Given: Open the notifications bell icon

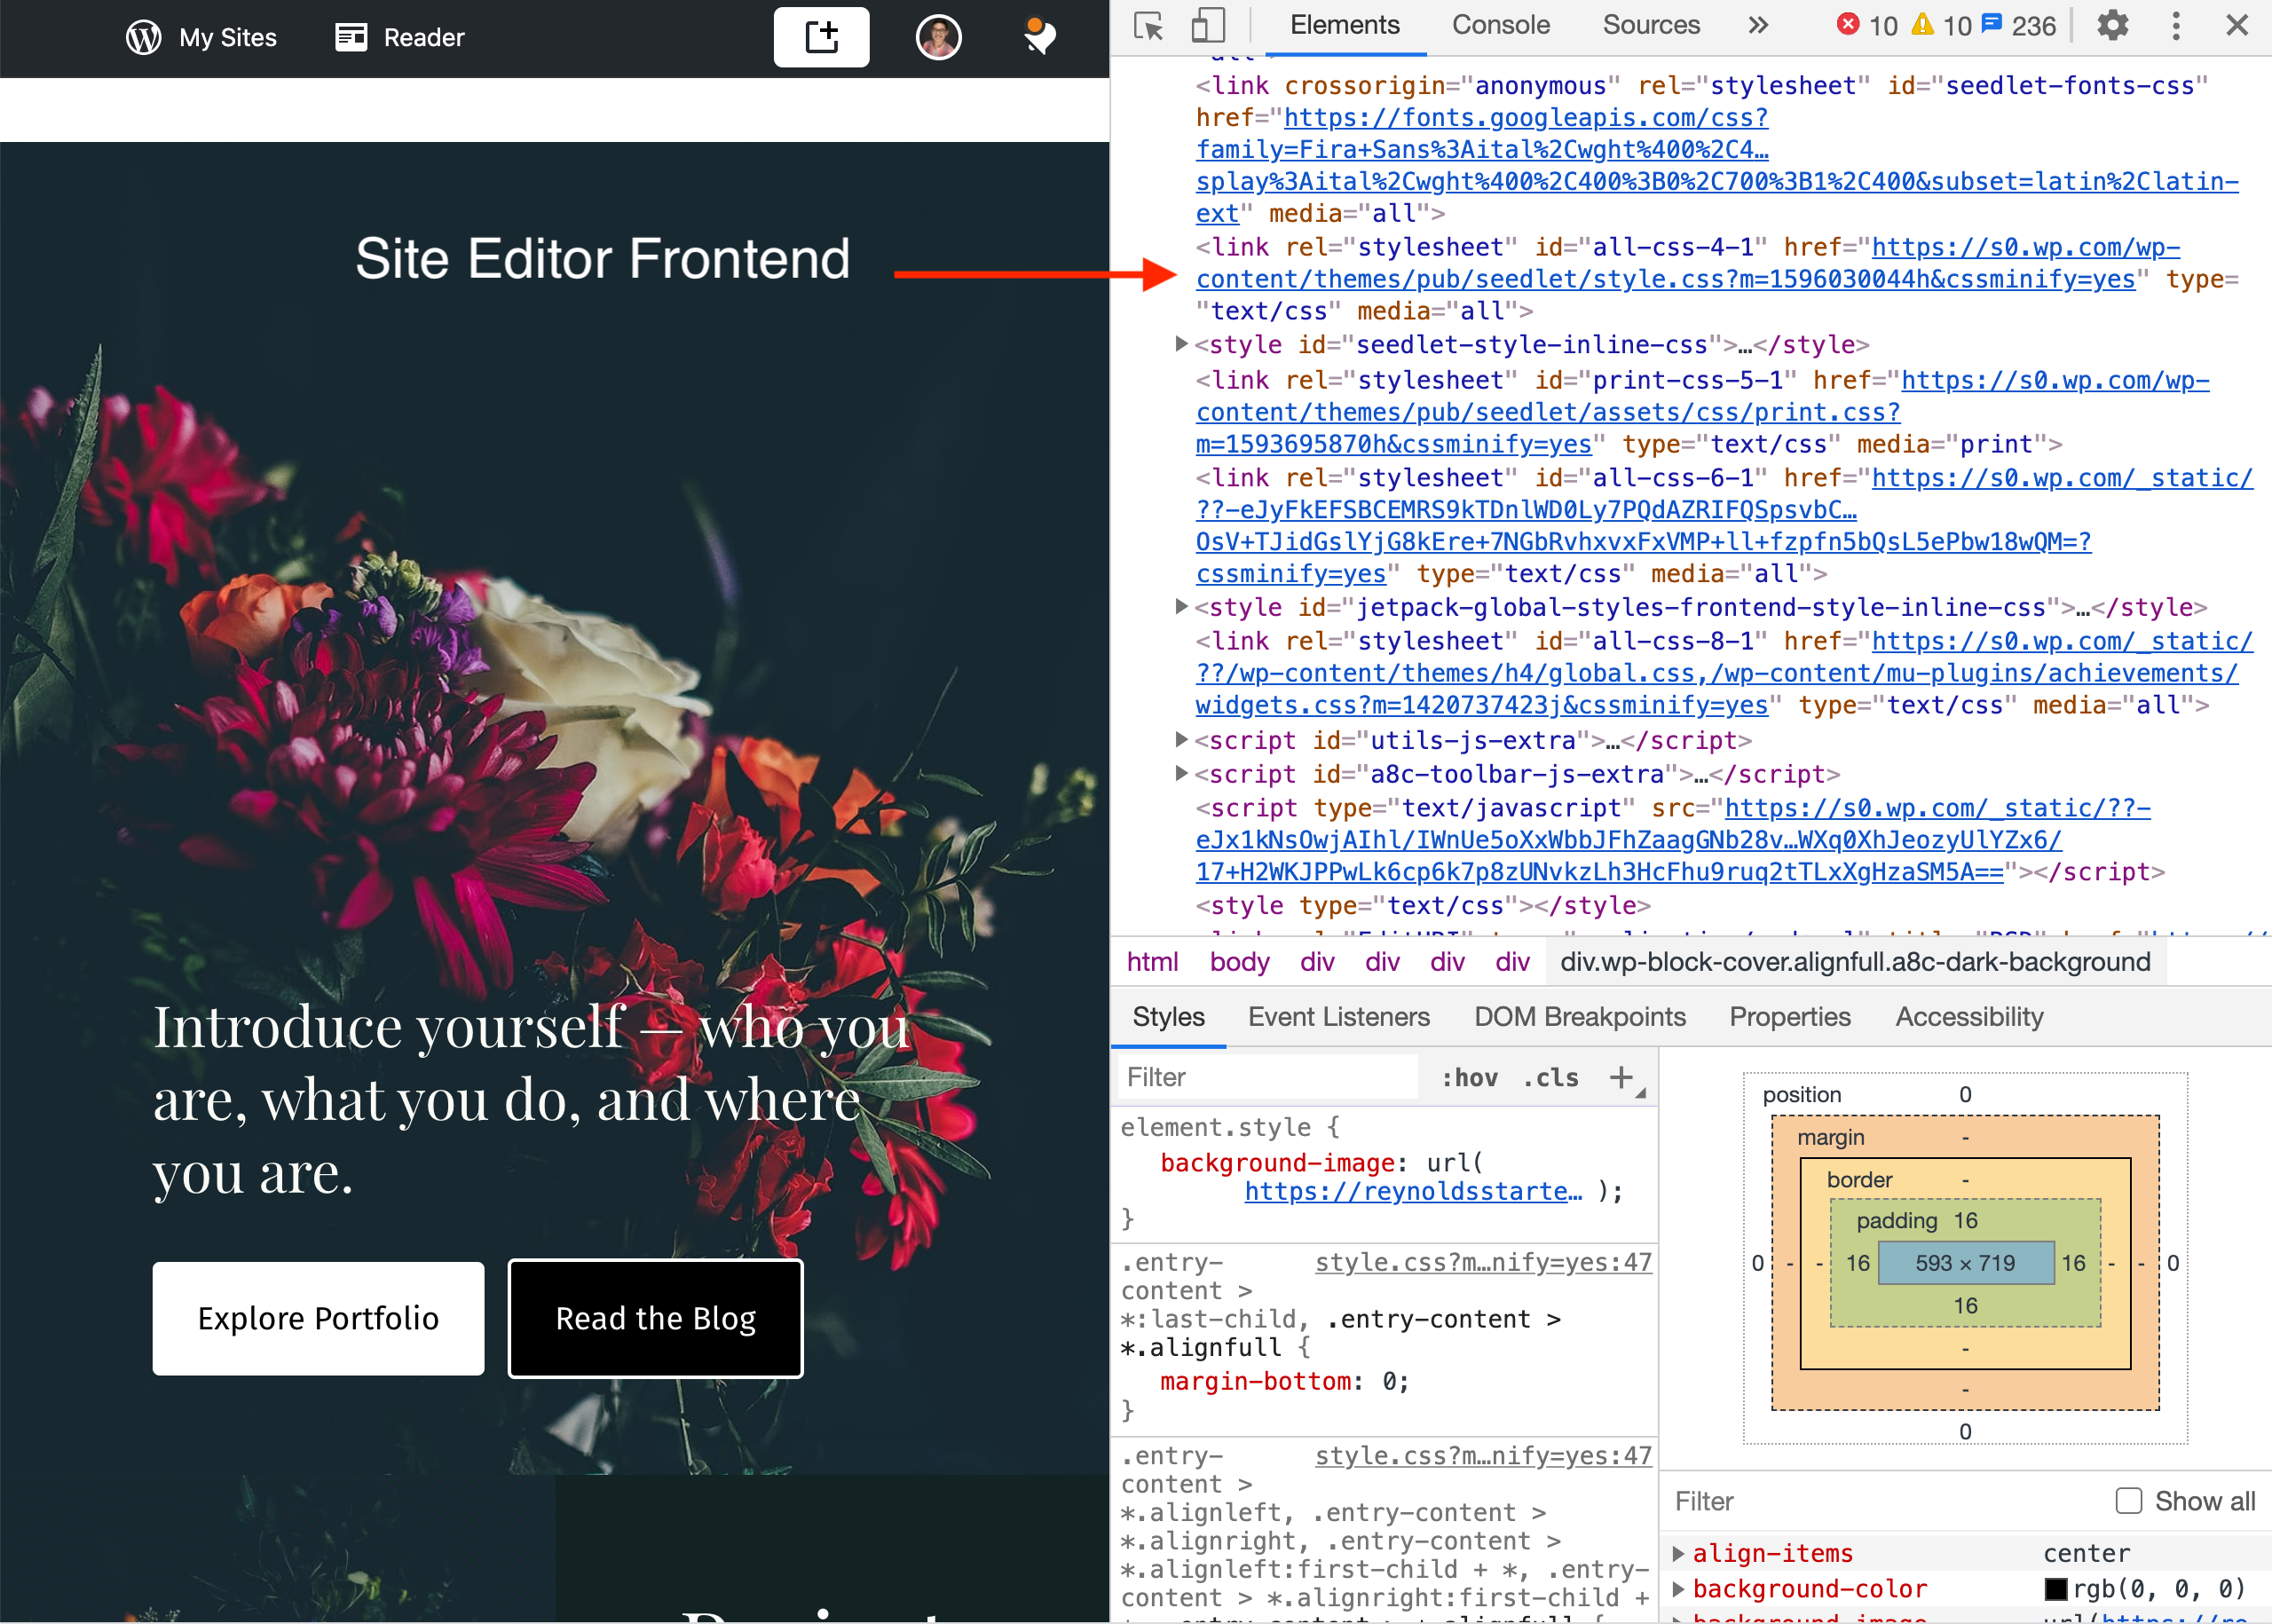Looking at the screenshot, I should click(1039, 37).
